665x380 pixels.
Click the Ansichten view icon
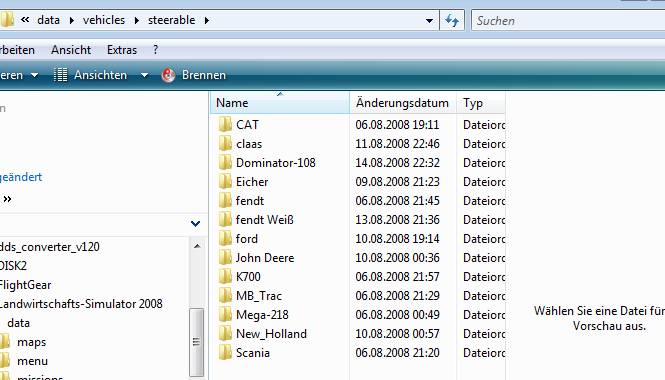tap(60, 75)
